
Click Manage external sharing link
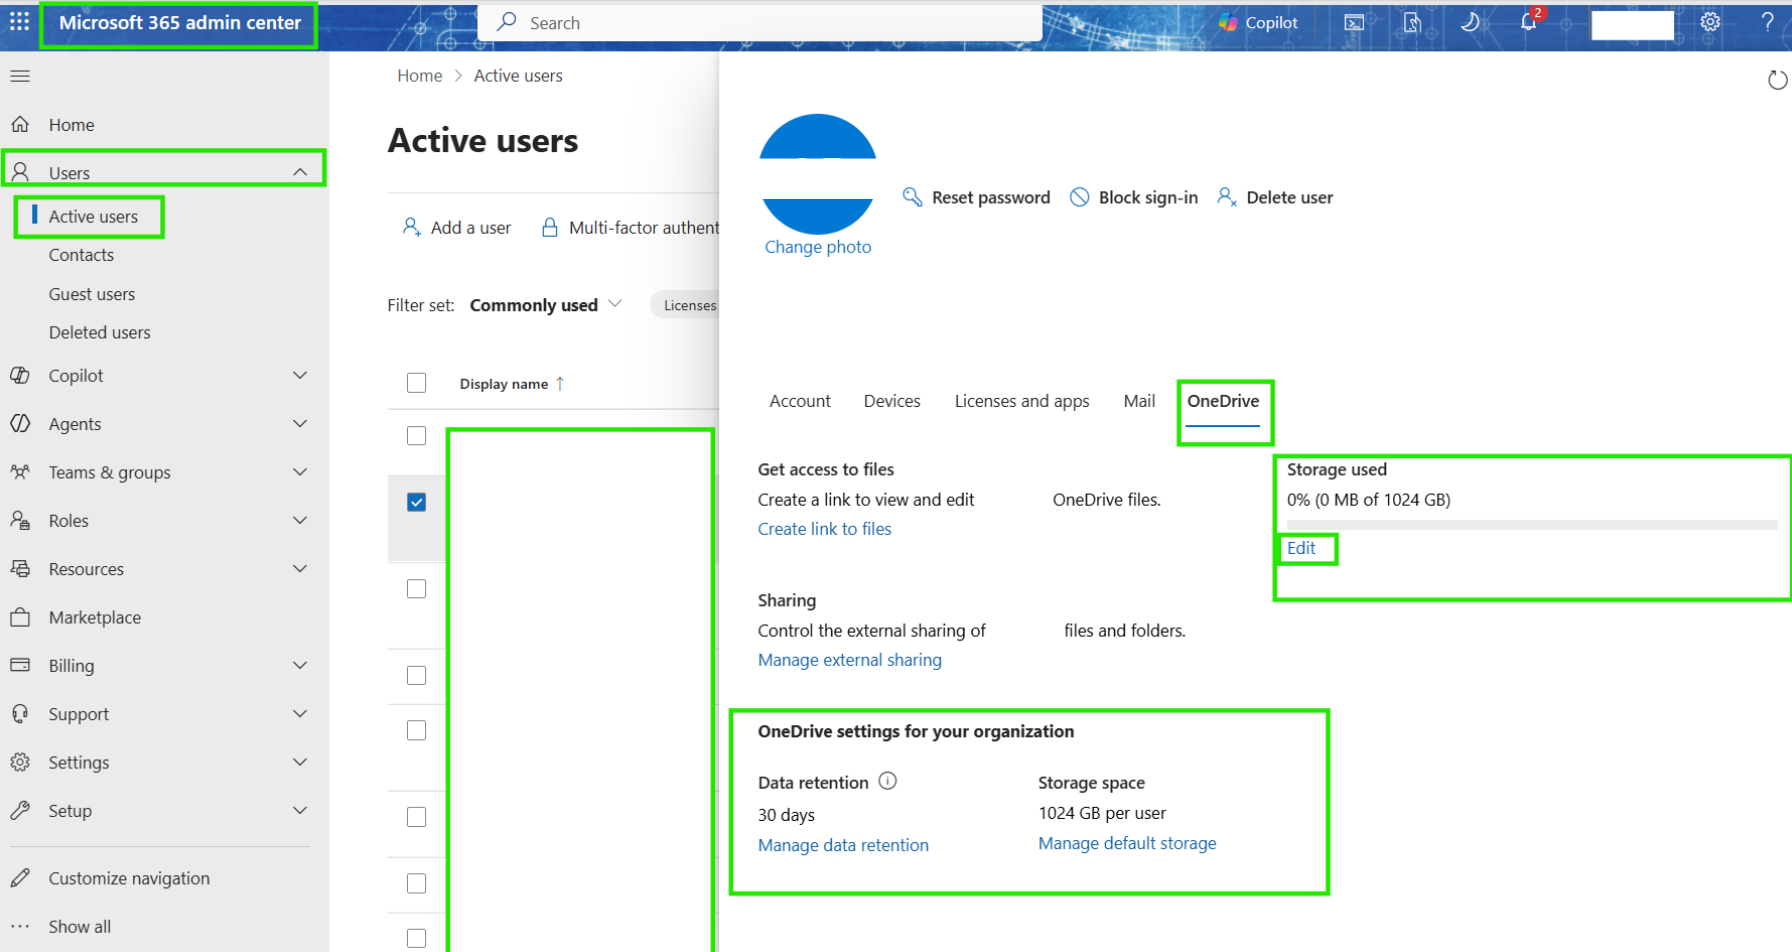(850, 660)
